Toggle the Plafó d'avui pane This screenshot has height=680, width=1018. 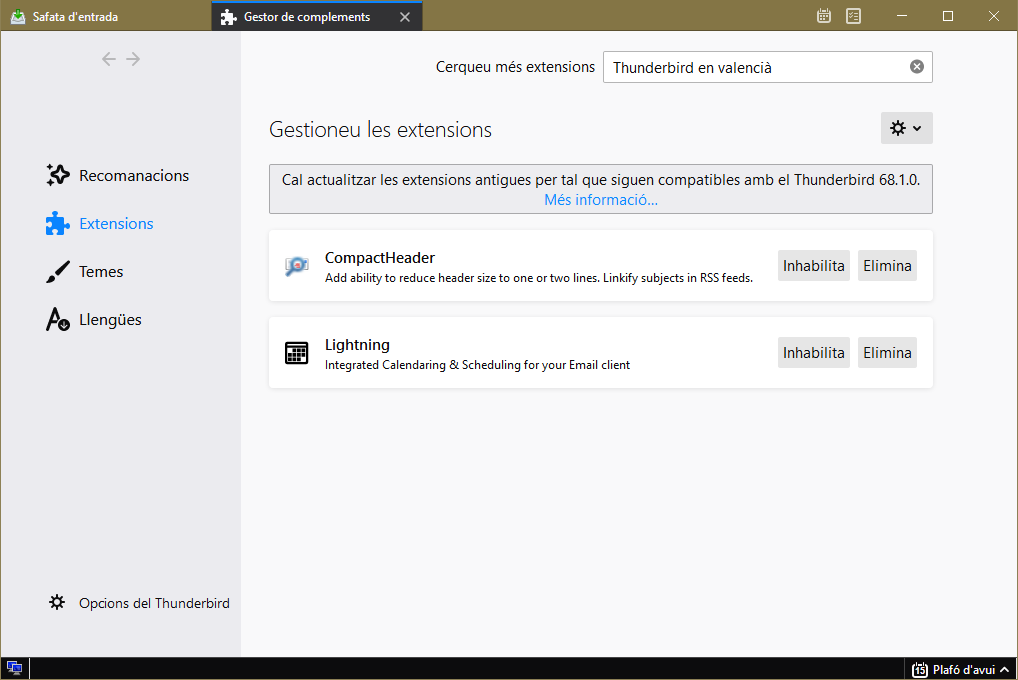click(x=960, y=669)
